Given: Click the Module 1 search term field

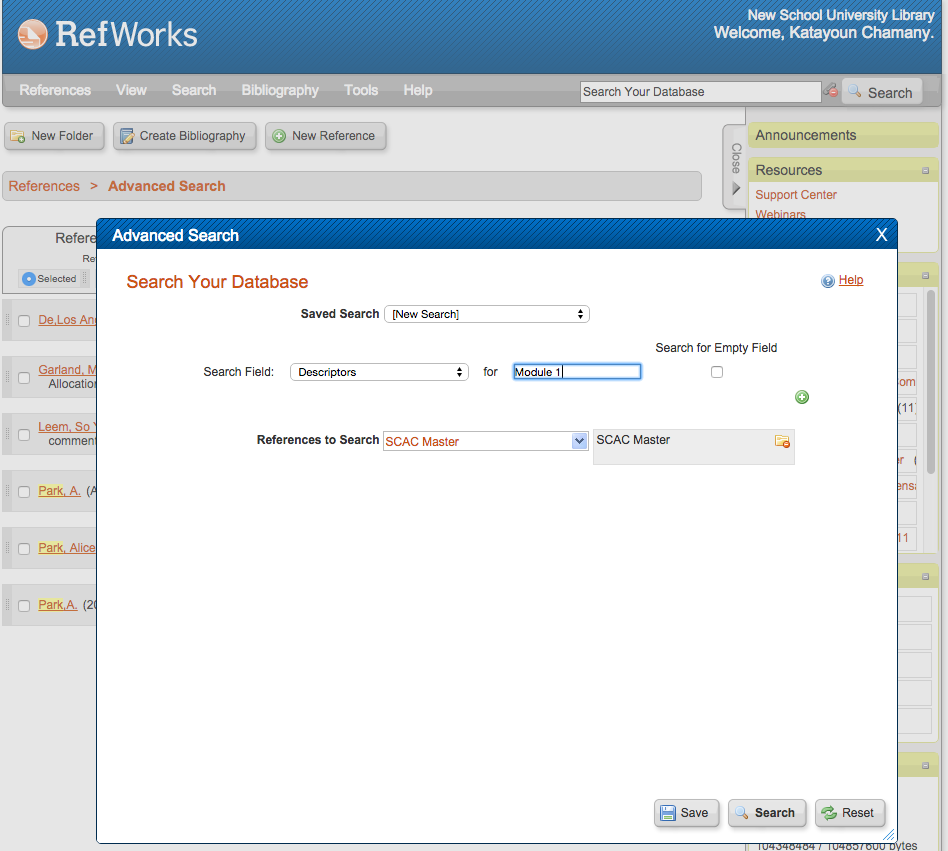Looking at the screenshot, I should click(x=577, y=372).
